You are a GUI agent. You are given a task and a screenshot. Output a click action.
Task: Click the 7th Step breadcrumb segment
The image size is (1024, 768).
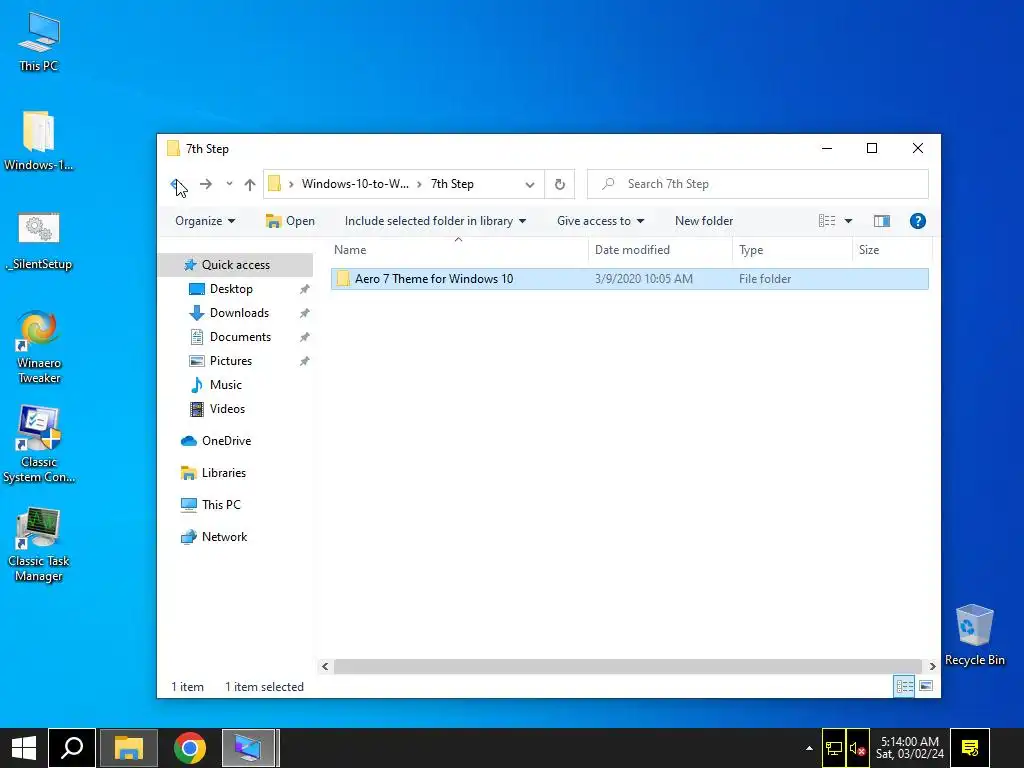tap(452, 184)
